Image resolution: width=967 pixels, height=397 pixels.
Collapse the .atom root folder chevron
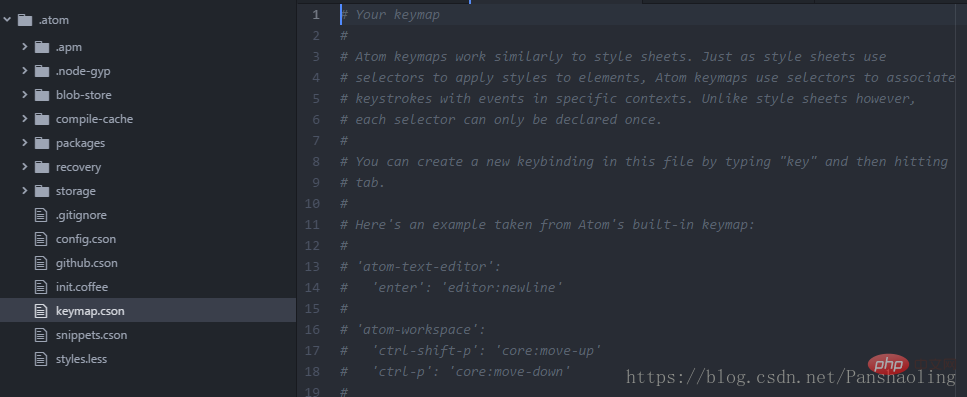pos(7,20)
